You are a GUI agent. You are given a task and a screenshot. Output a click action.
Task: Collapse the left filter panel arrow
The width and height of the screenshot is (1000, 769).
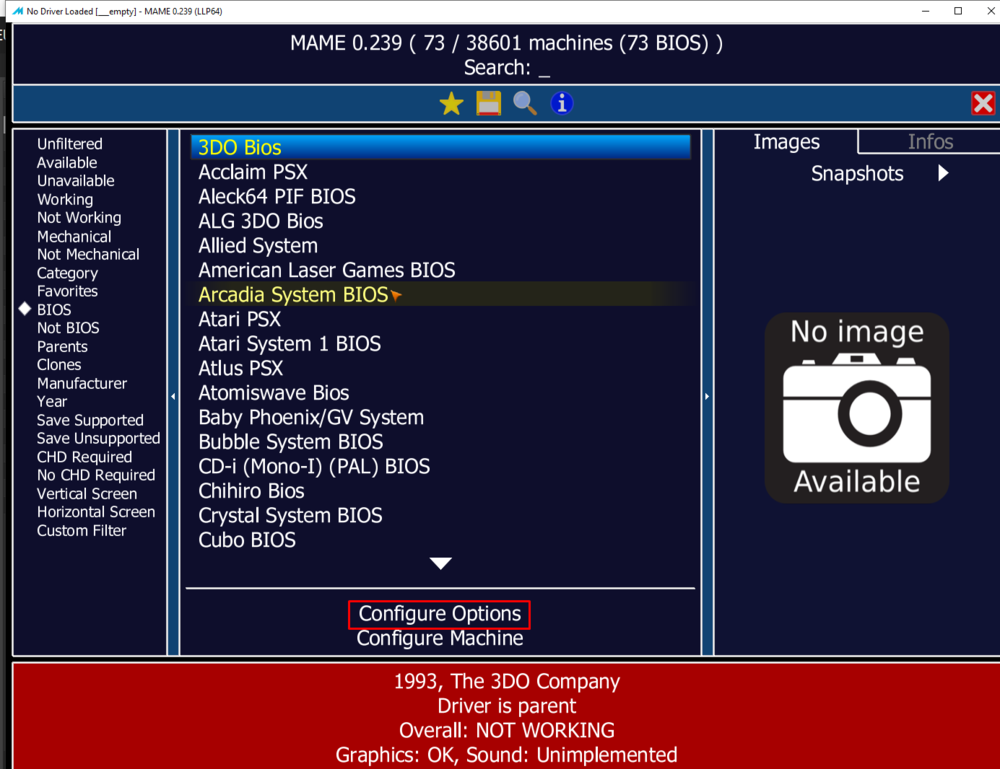pos(173,397)
